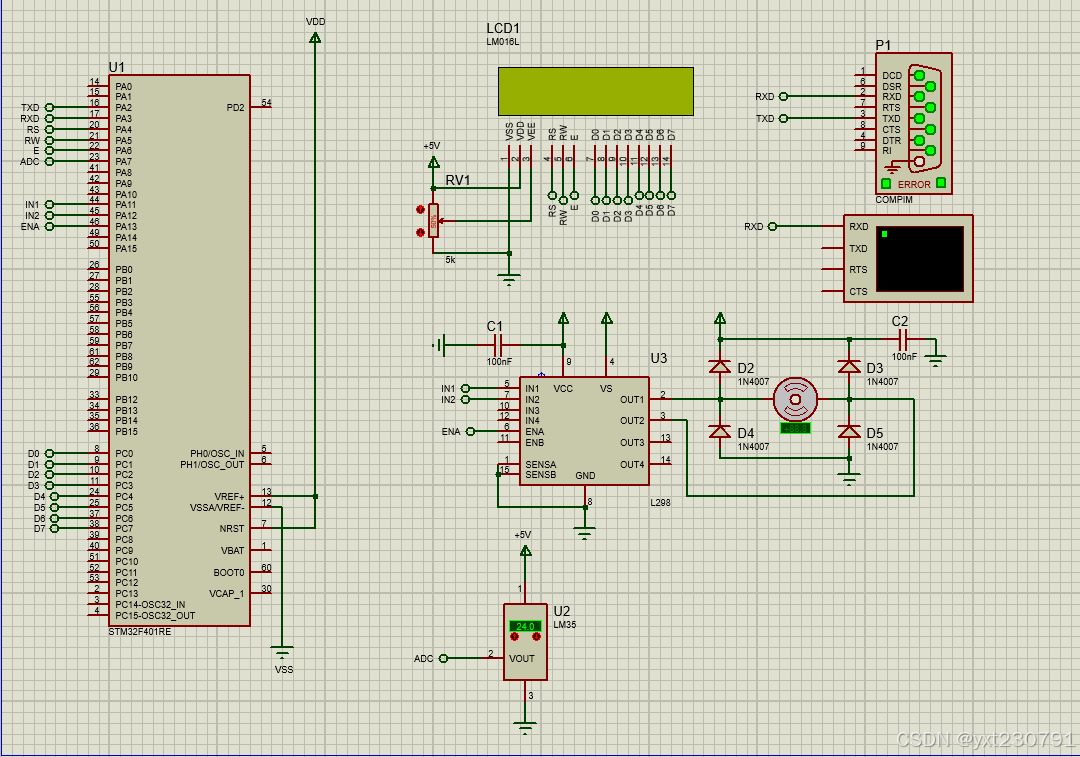Select the IN1 terminal at L298
This screenshot has height=757, width=1080.
click(x=465, y=388)
